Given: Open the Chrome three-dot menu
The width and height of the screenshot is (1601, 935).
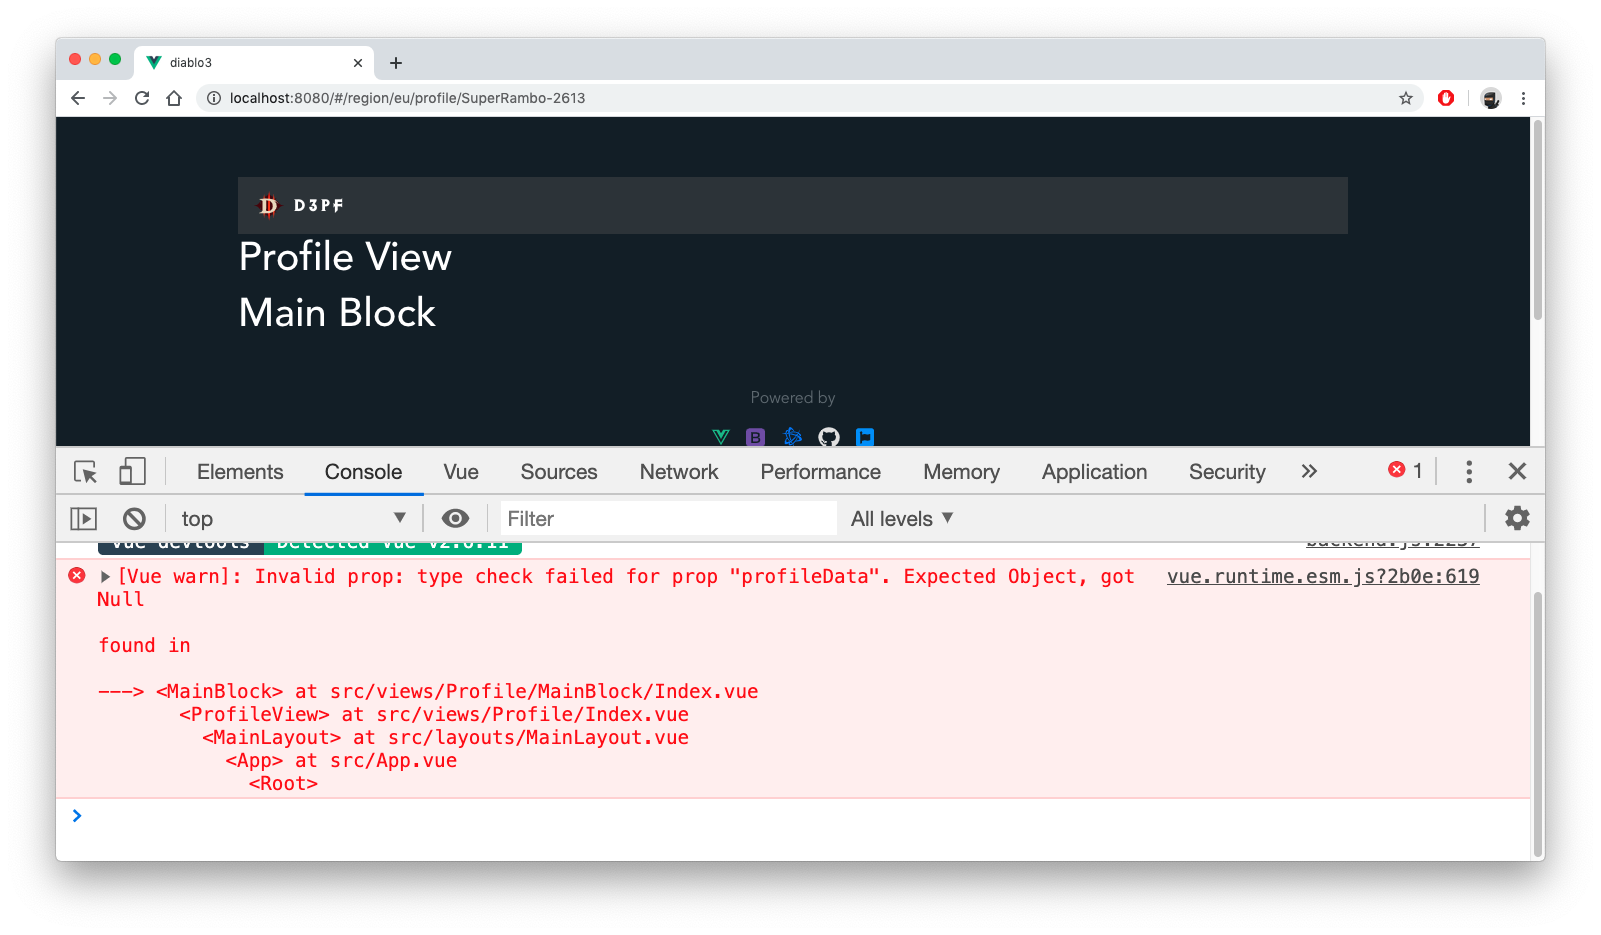Looking at the screenshot, I should 1523,98.
